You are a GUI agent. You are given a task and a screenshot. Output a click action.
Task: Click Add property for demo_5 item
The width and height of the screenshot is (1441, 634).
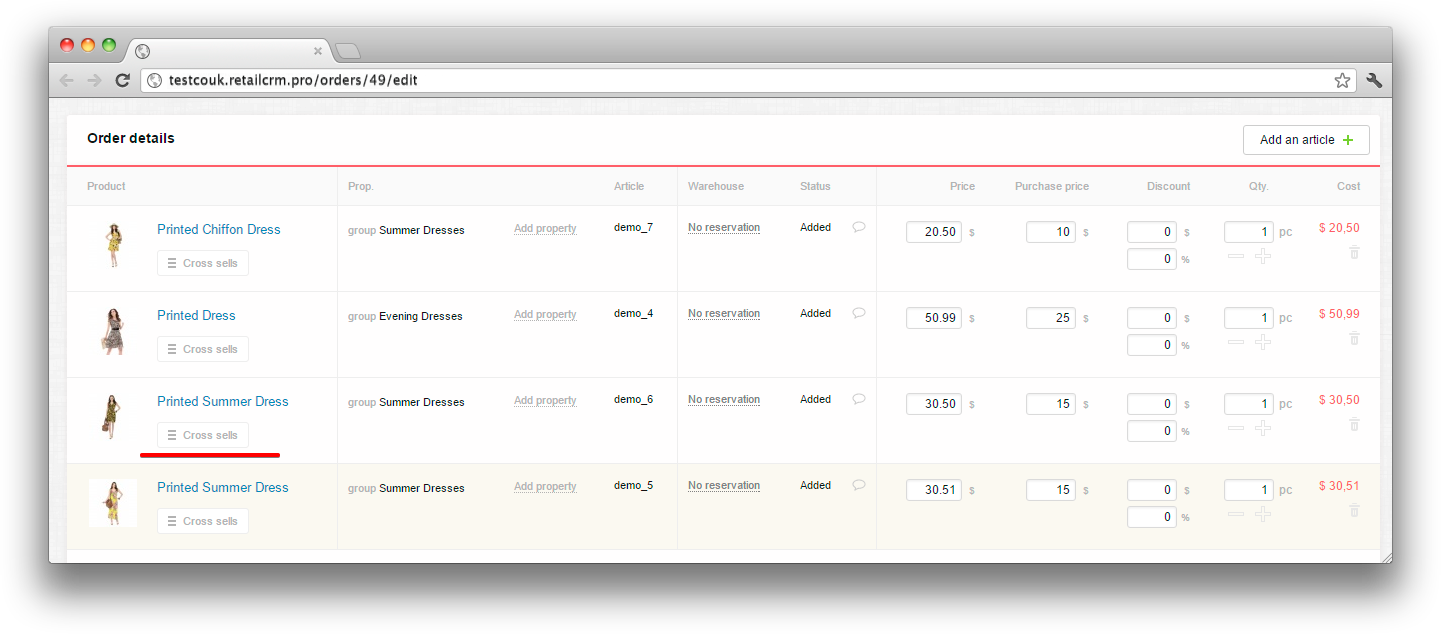click(x=545, y=487)
